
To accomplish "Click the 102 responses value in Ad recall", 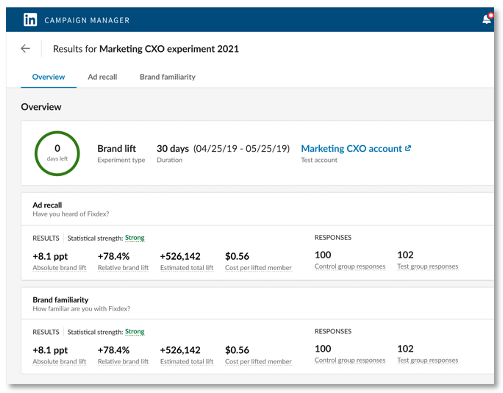I will click(x=405, y=255).
